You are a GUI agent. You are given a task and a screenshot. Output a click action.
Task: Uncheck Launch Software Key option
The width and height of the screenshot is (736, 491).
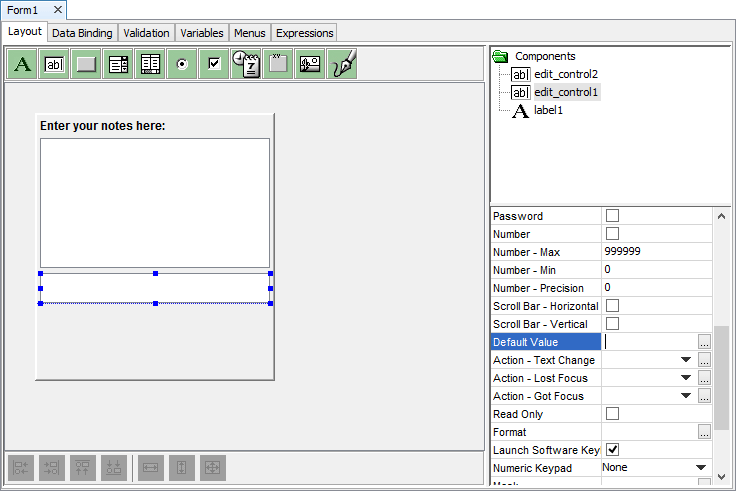click(x=613, y=450)
